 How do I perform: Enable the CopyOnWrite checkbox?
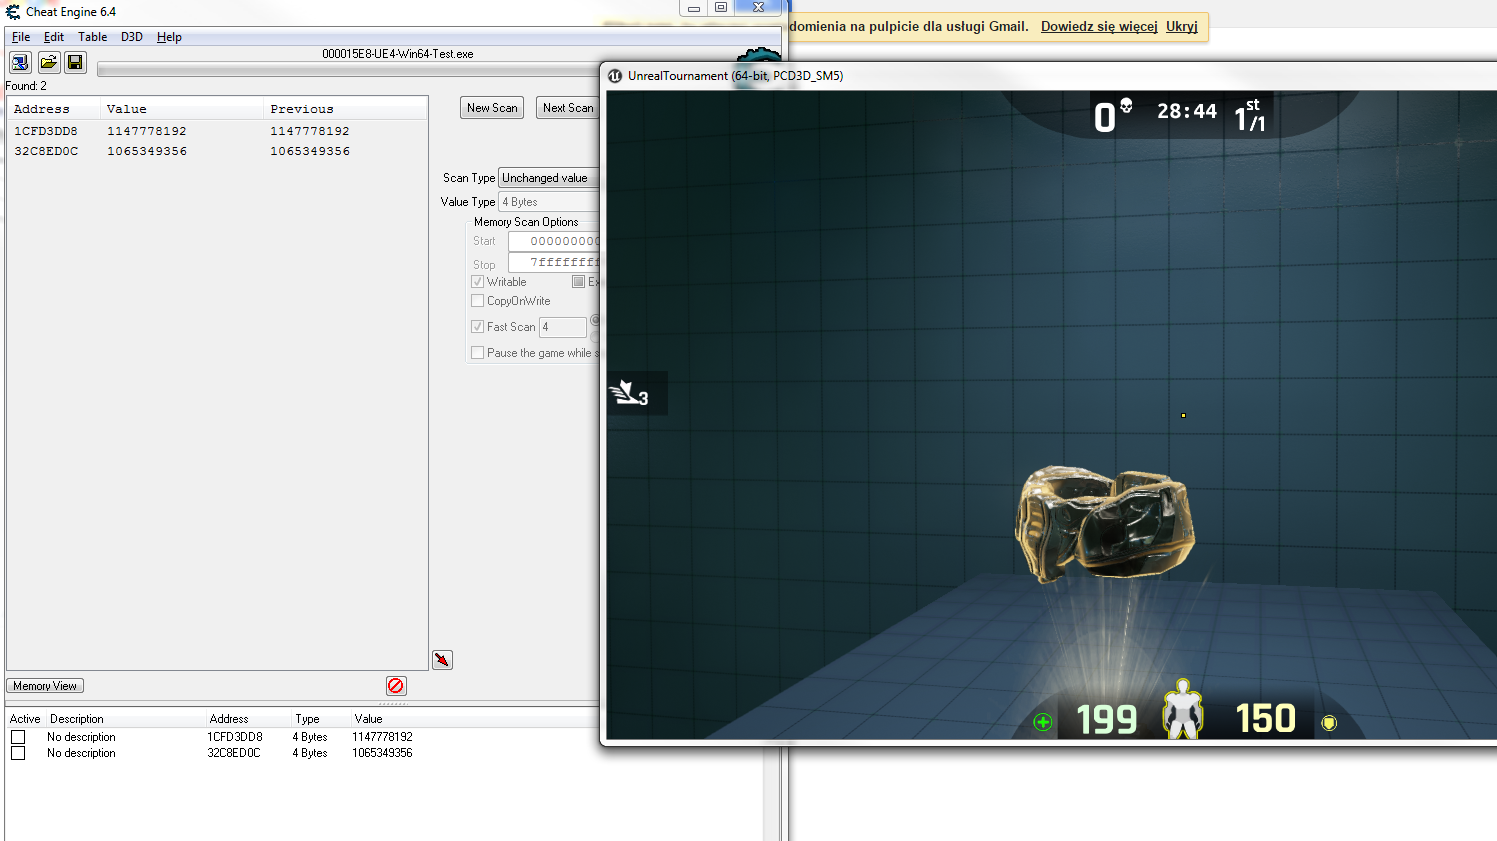[x=478, y=301]
